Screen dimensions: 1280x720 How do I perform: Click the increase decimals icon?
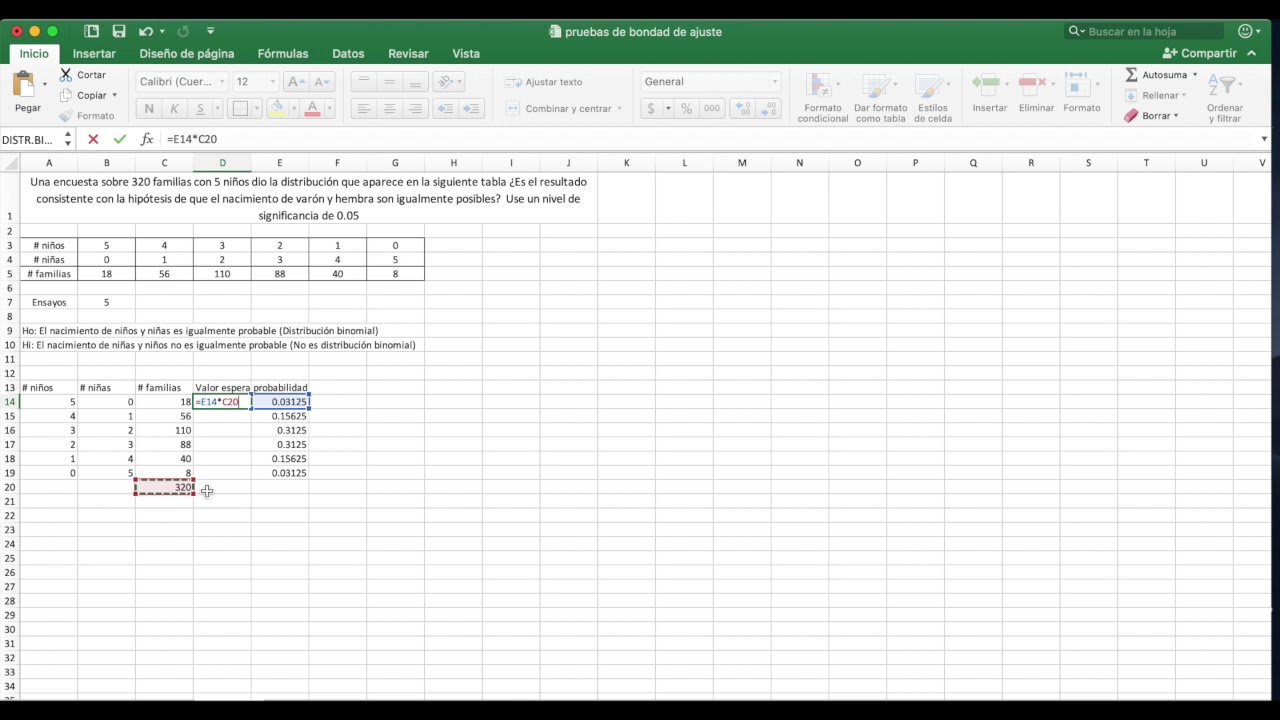pyautogui.click(x=742, y=108)
